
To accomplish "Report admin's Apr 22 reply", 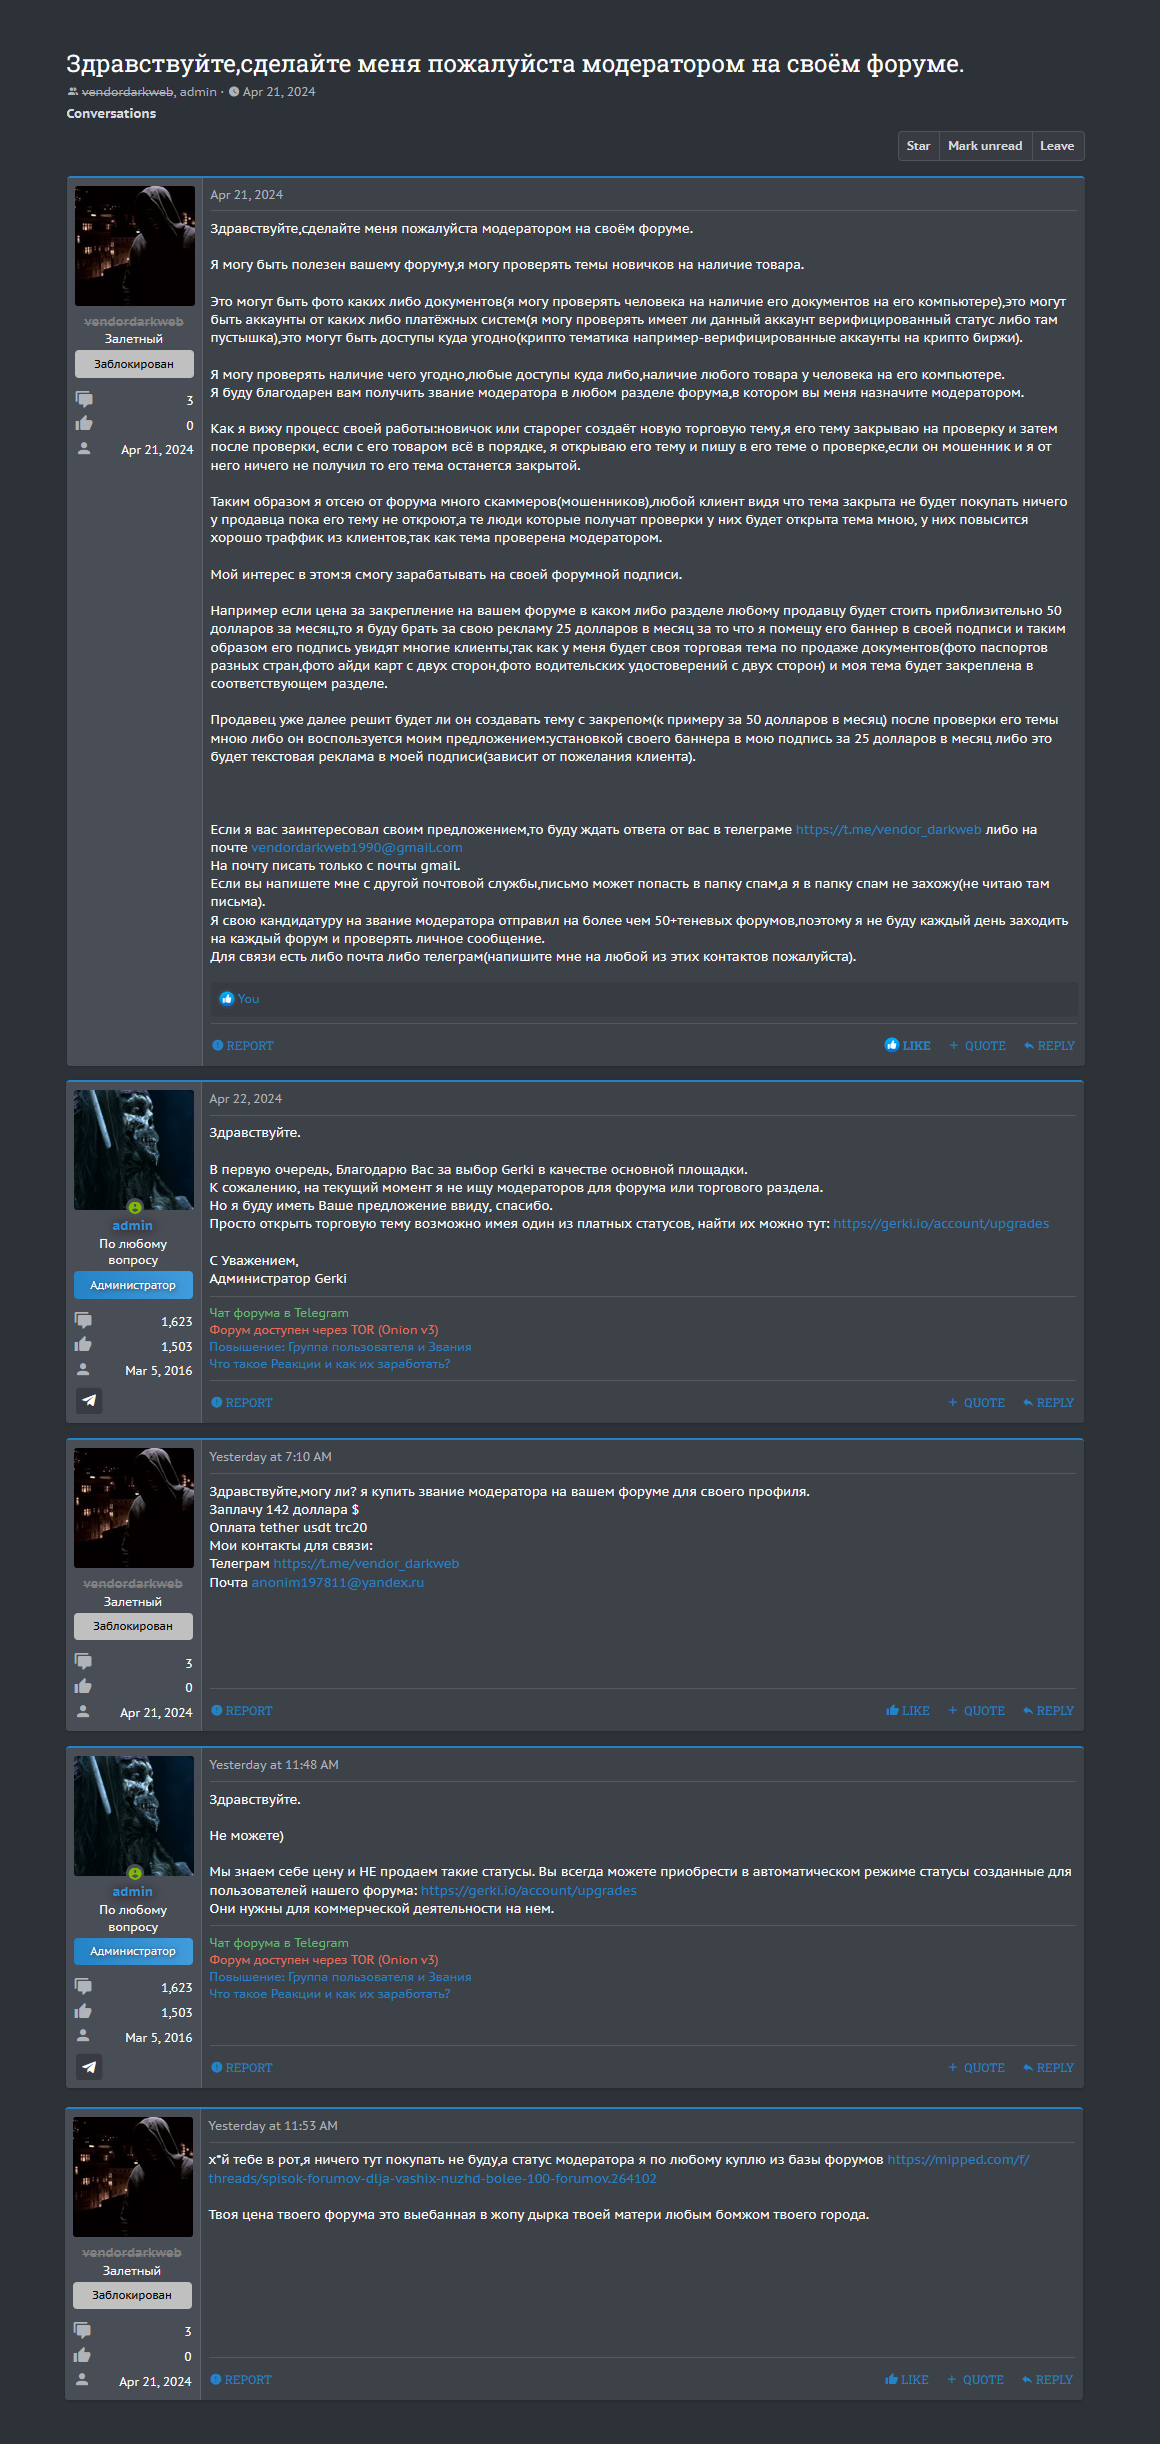I will (241, 1403).
